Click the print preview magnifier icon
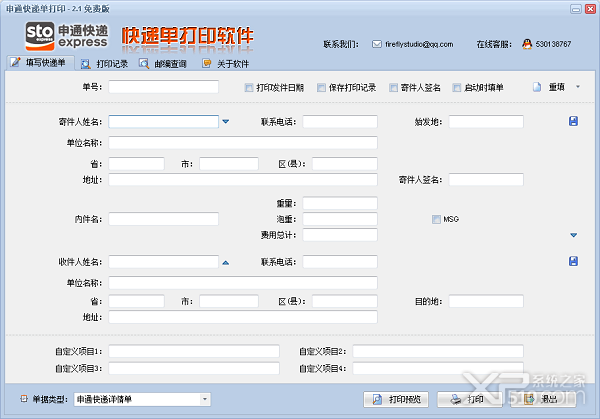This screenshot has width=600, height=419. click(x=377, y=399)
